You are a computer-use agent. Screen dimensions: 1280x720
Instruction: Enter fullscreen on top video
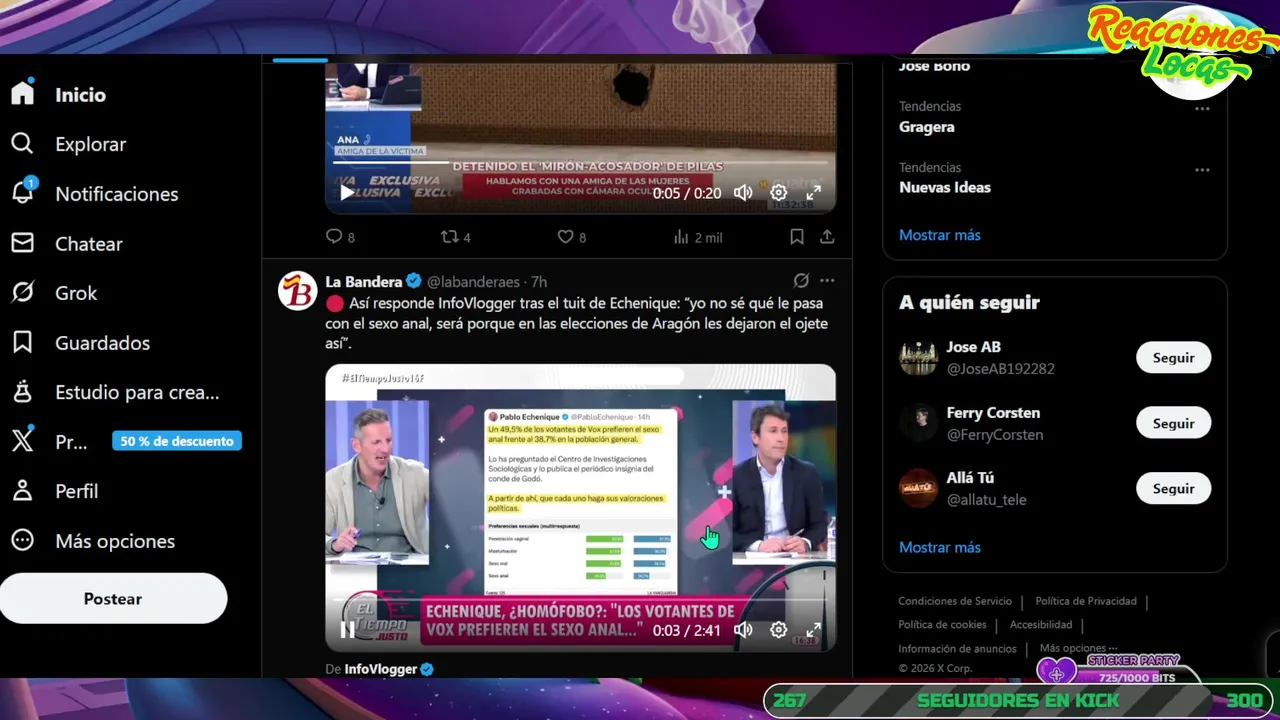(814, 193)
